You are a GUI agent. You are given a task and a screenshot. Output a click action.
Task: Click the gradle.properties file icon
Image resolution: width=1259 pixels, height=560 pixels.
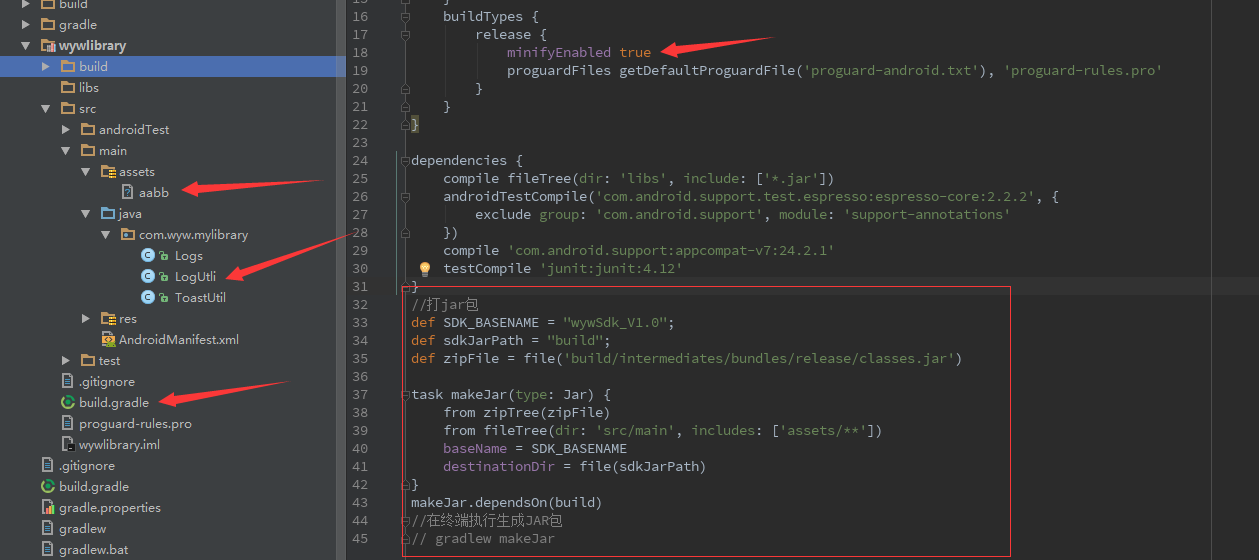48,507
